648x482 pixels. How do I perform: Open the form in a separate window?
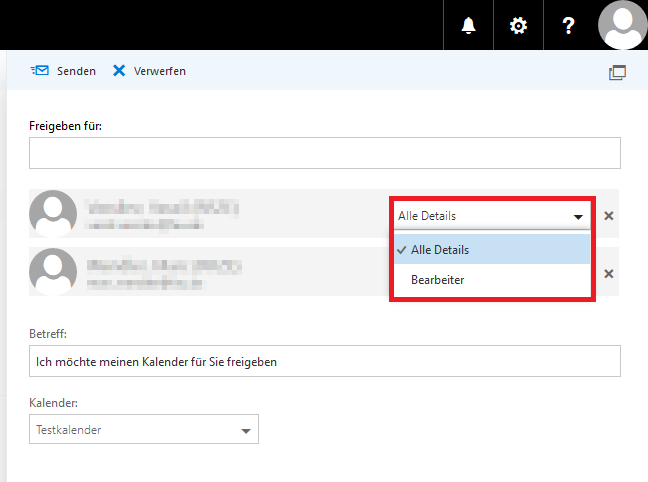point(617,72)
